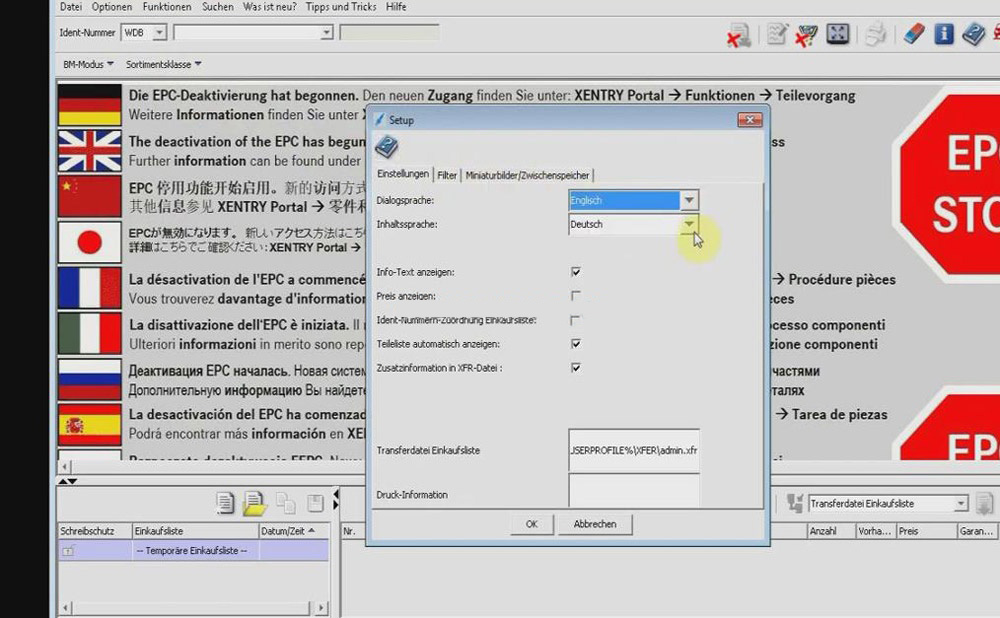This screenshot has height=618, width=1000.
Task: Click the open shopping list folder icon
Action: [254, 503]
